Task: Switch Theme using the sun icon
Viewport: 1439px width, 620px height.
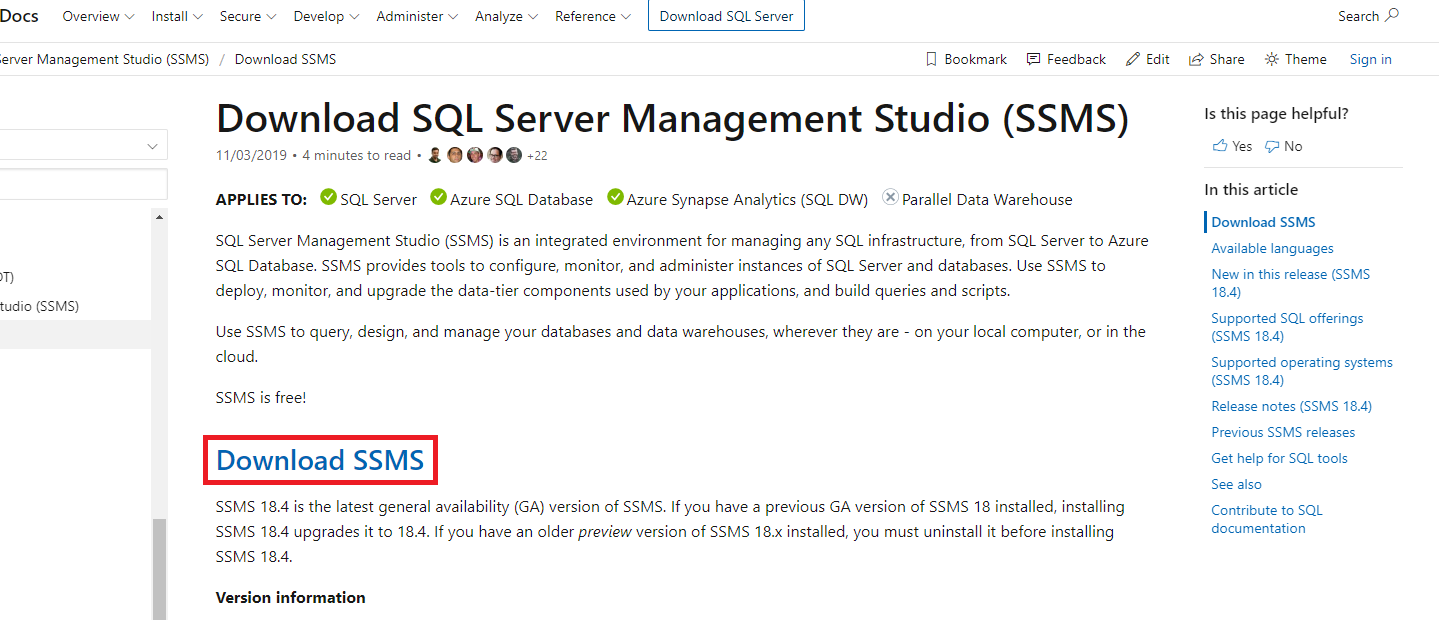Action: pyautogui.click(x=1270, y=59)
